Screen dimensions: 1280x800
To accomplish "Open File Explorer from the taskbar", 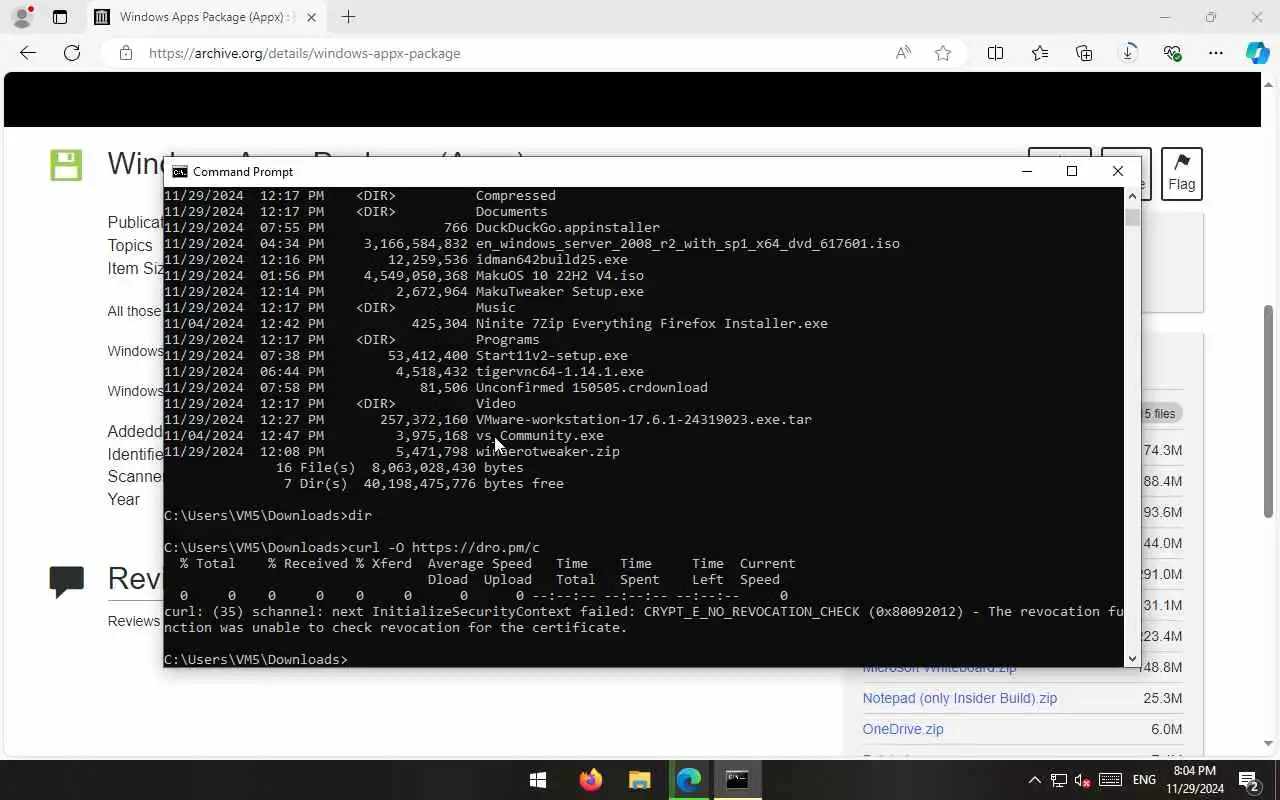I will (x=640, y=780).
